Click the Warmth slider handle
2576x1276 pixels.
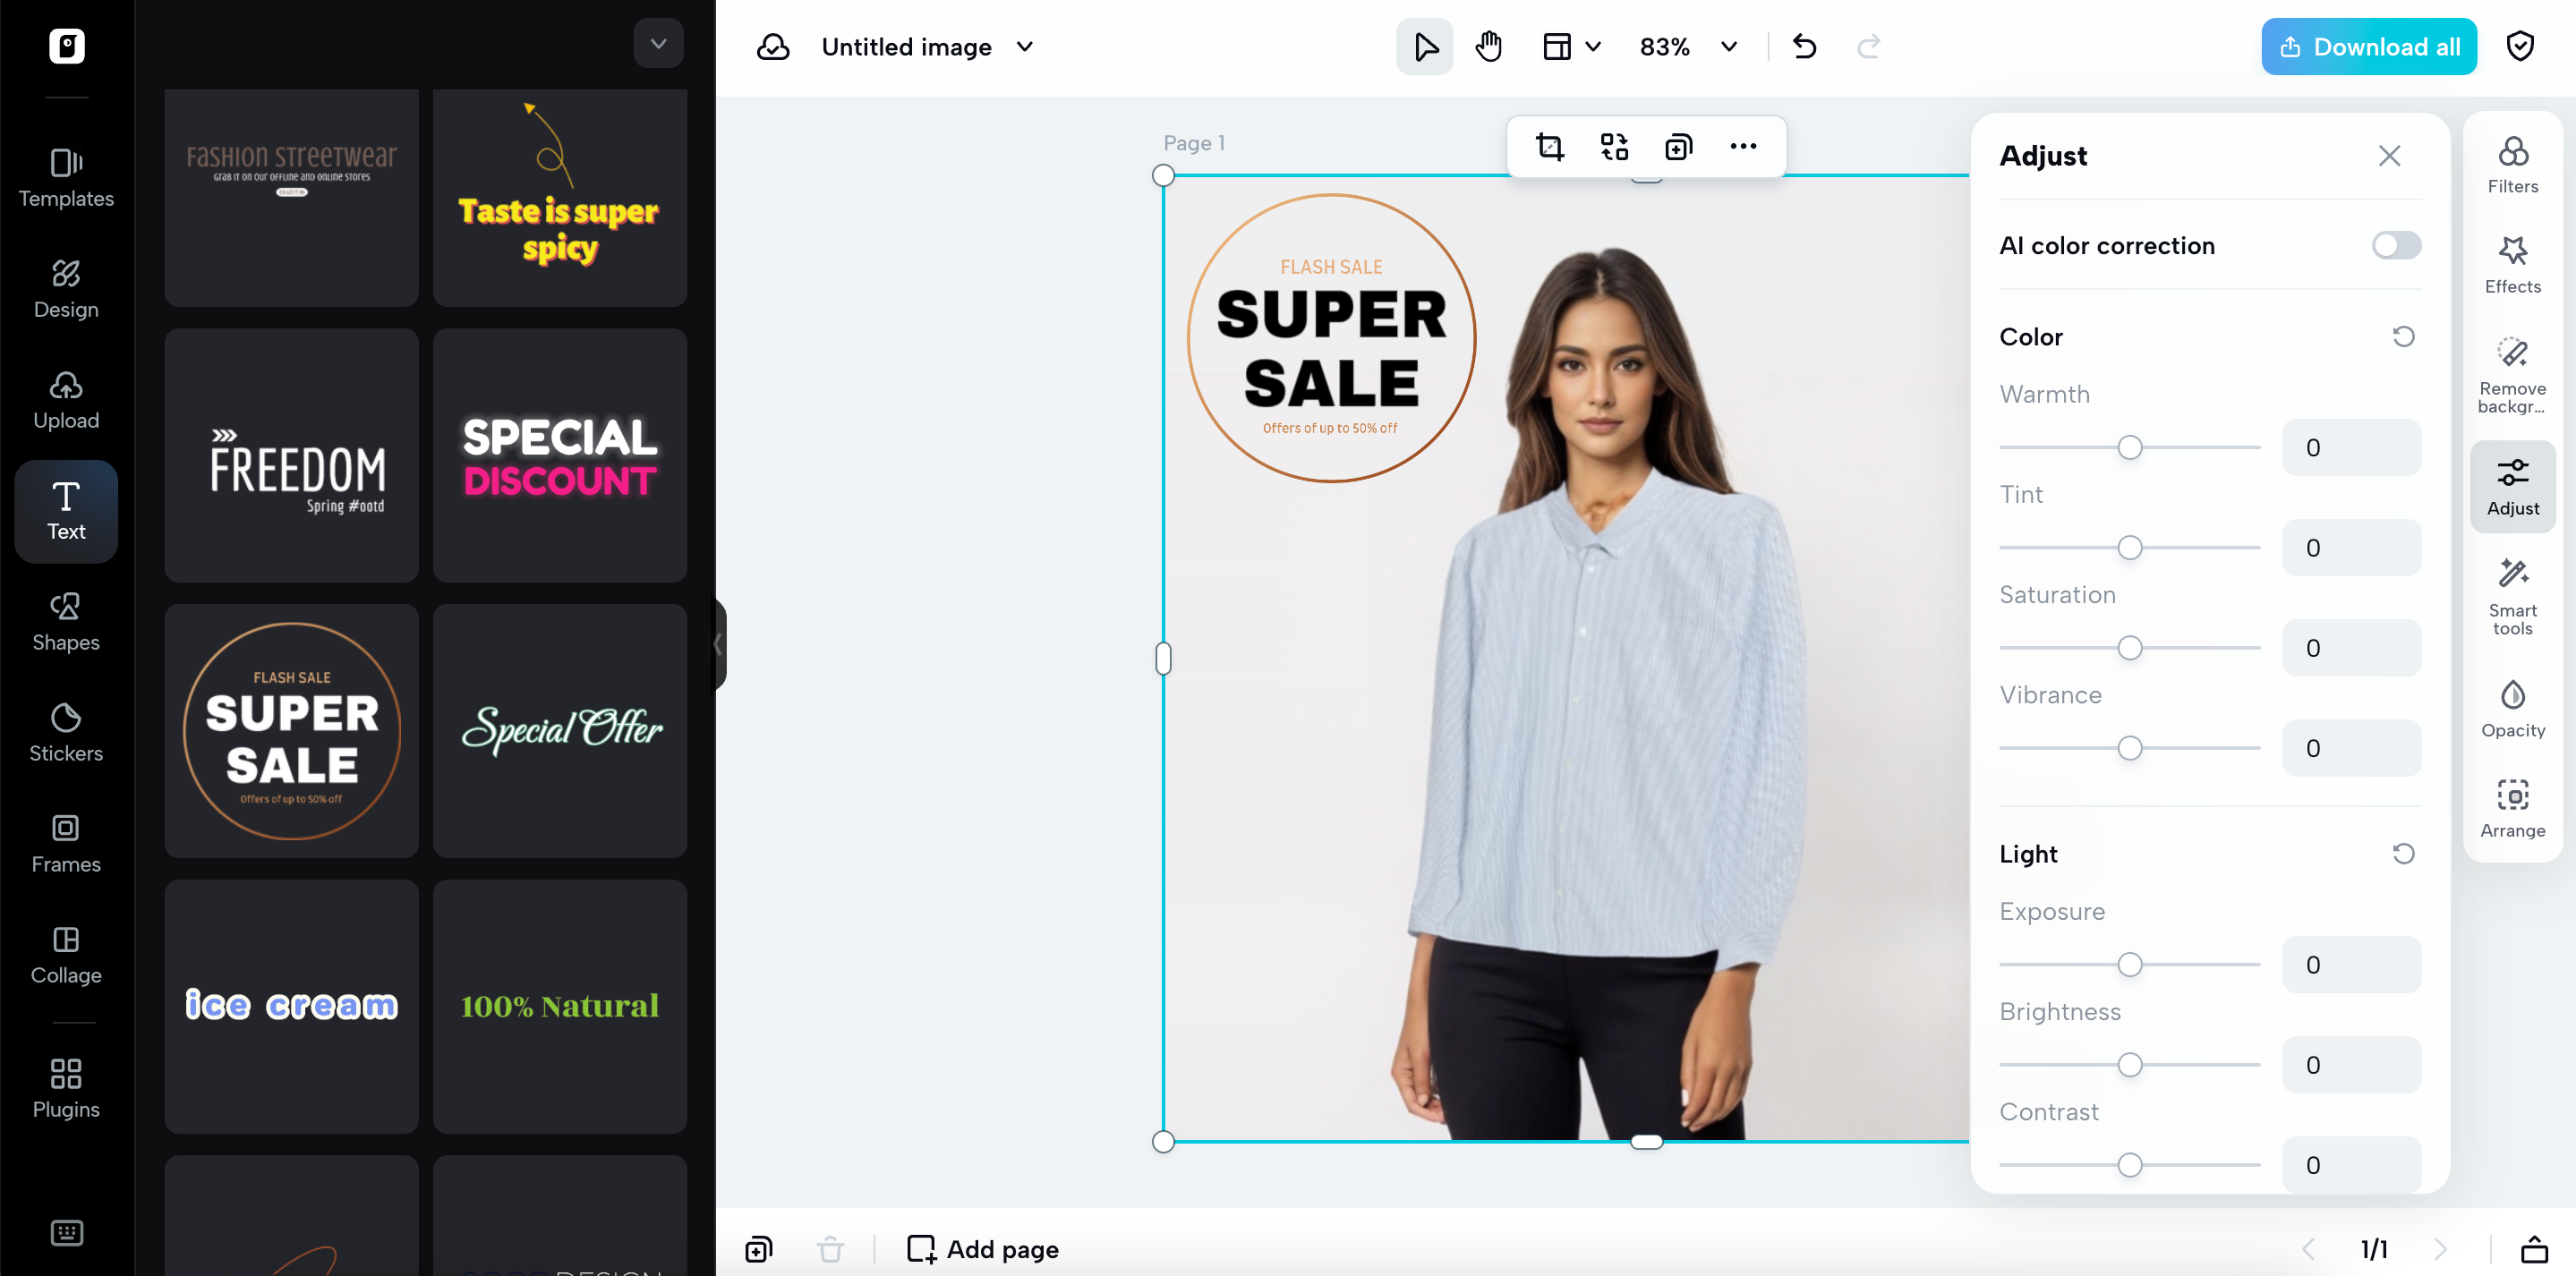(2130, 448)
